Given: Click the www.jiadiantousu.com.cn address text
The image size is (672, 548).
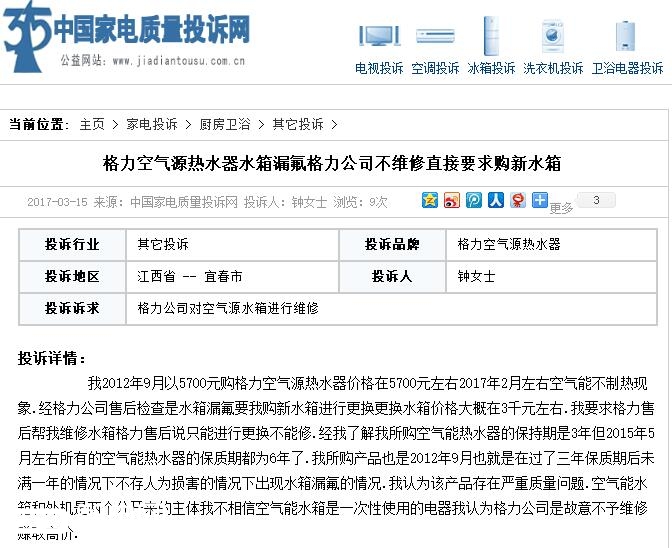Looking at the screenshot, I should [x=179, y=61].
